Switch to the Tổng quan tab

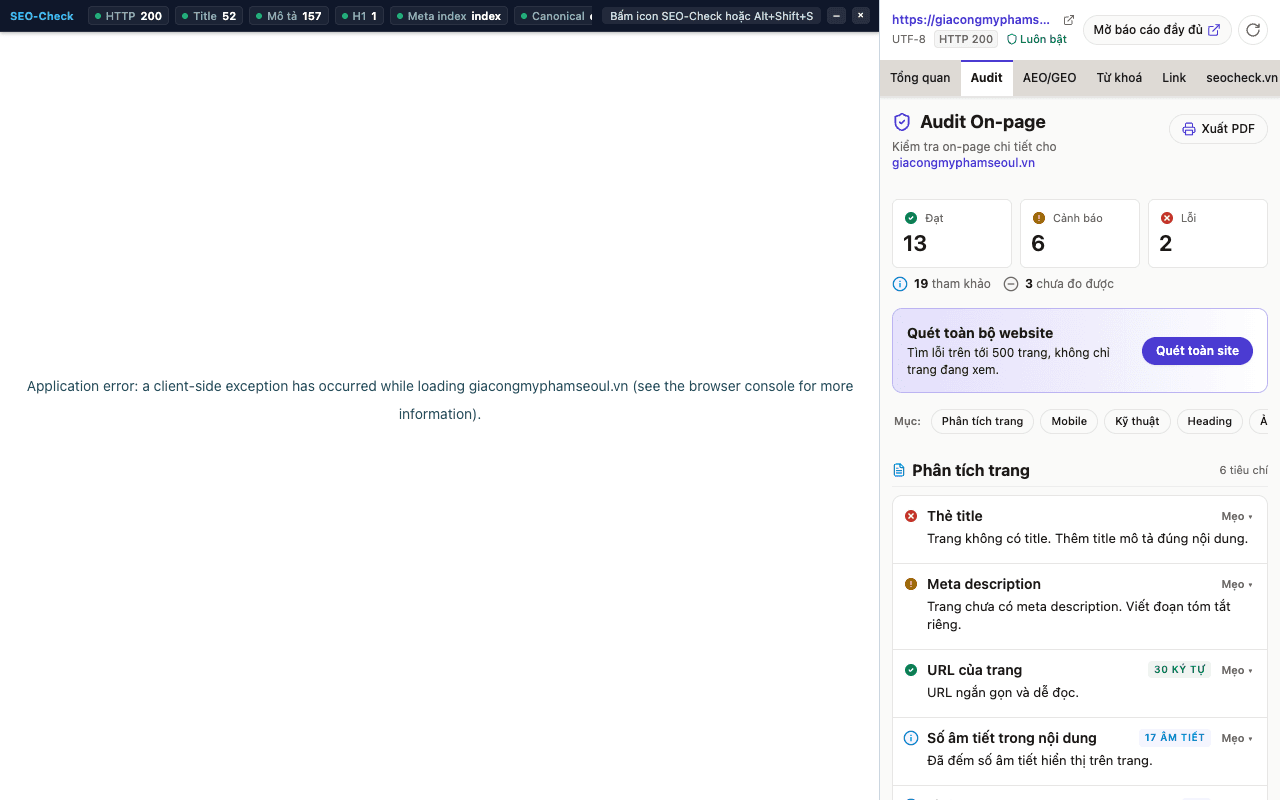point(920,78)
